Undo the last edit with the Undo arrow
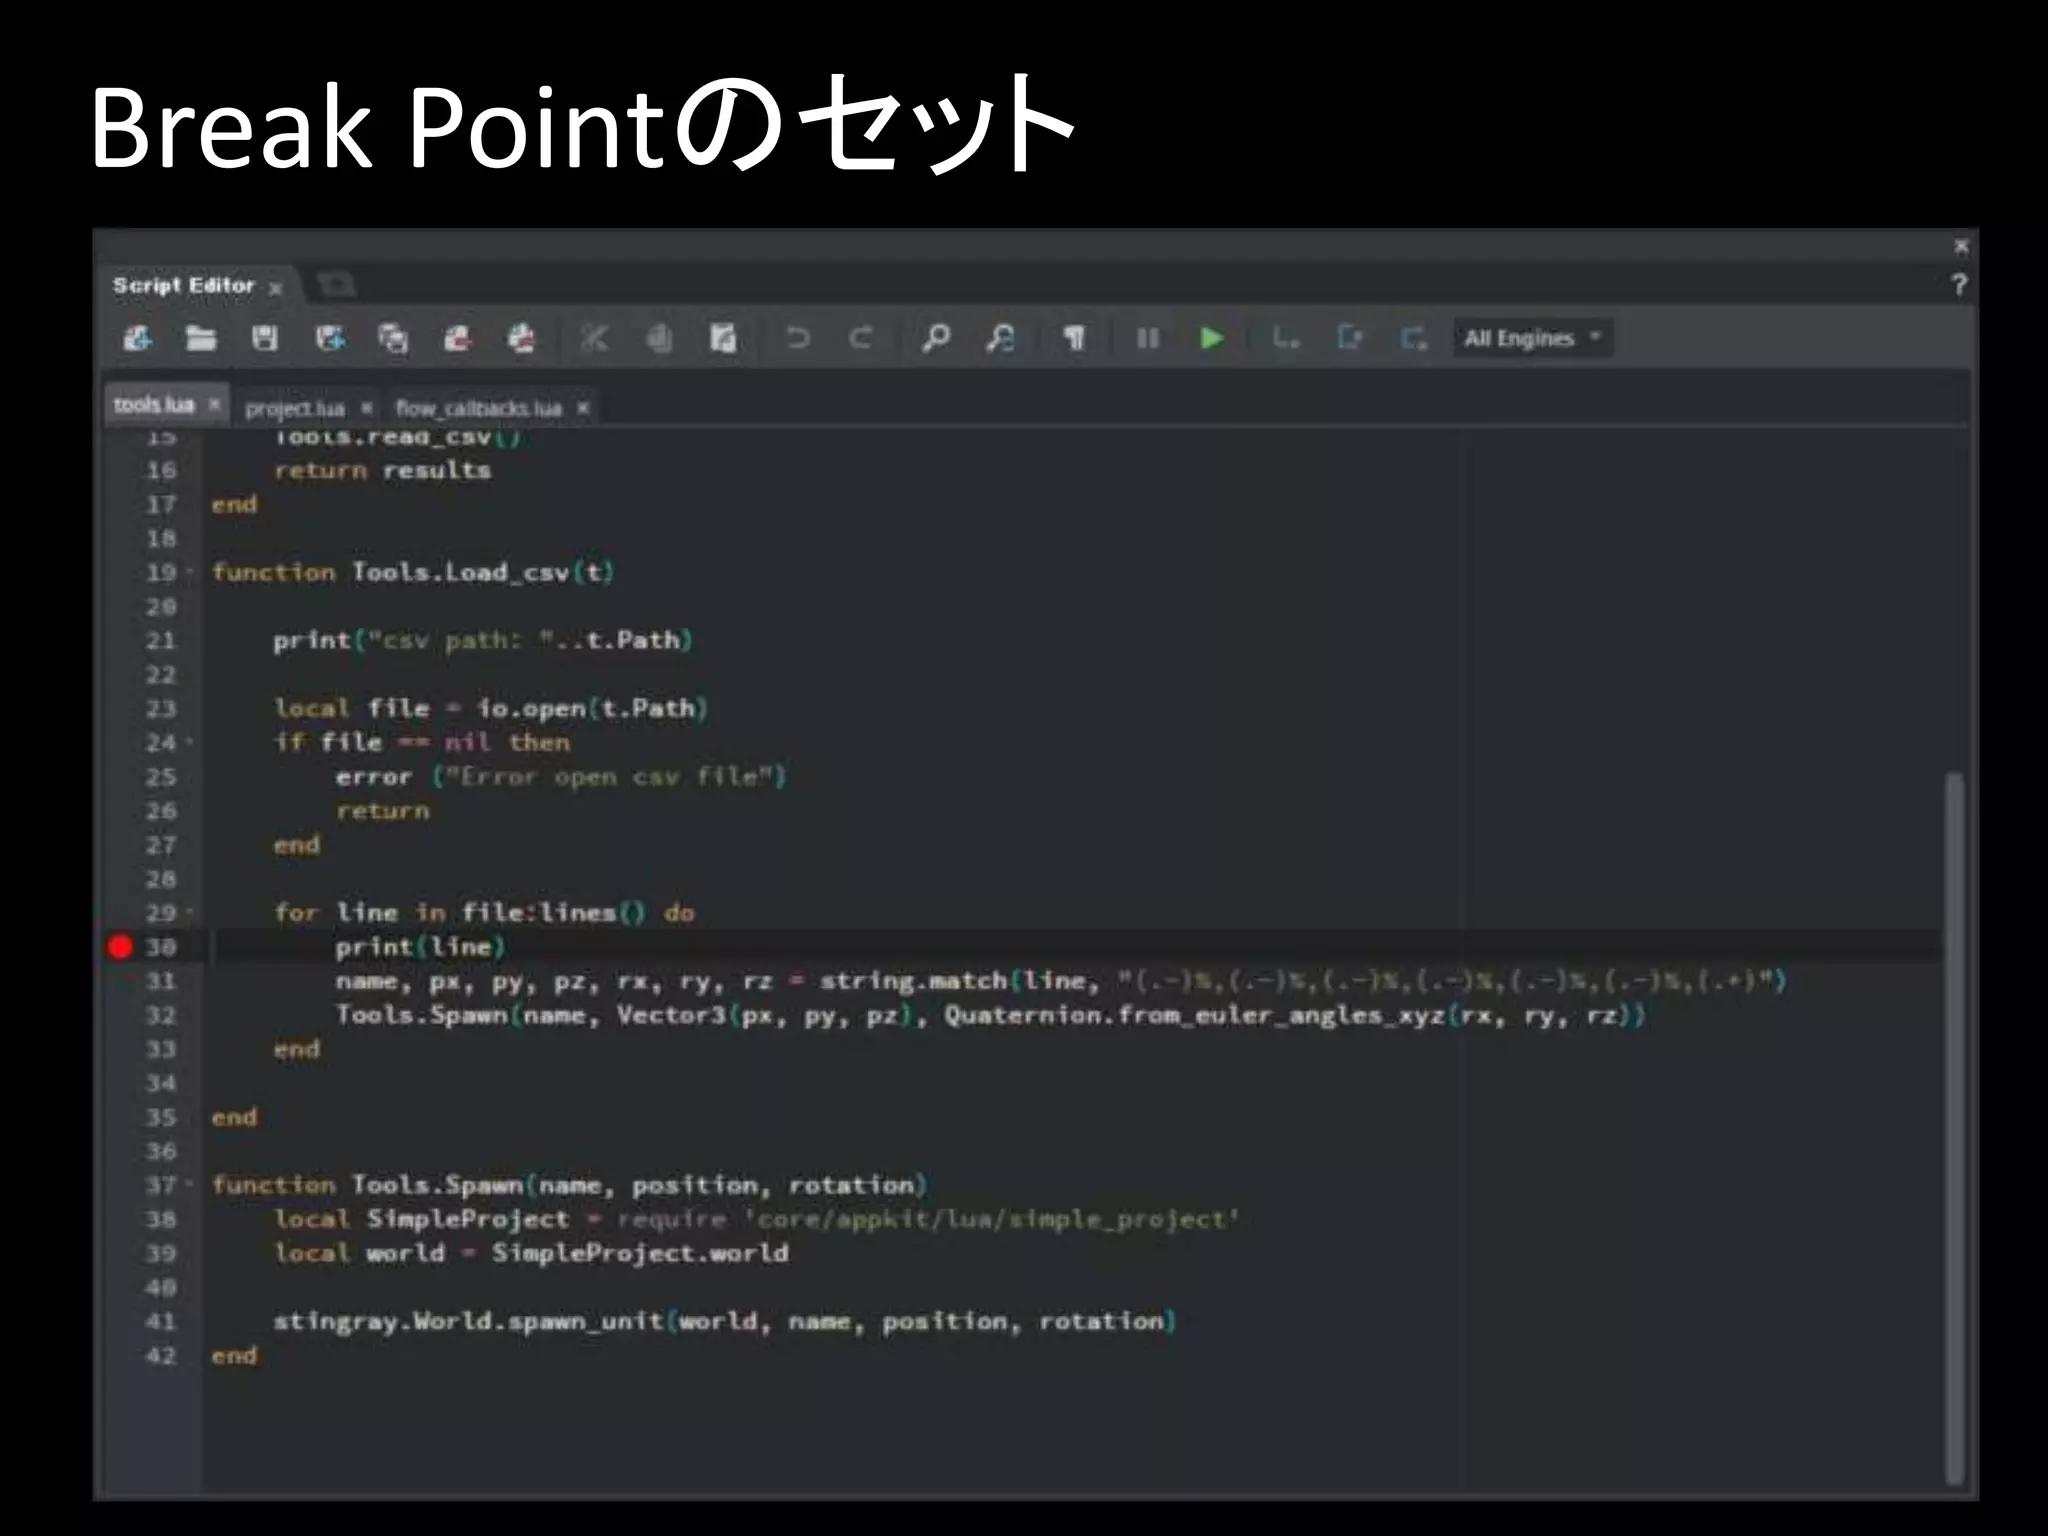The image size is (2048, 1536). [797, 338]
